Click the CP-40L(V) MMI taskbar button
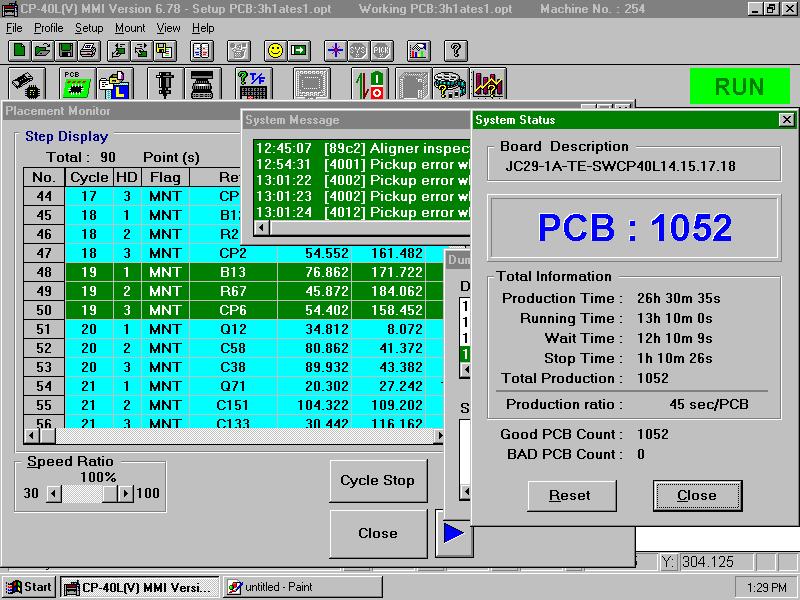800x600 pixels. [x=140, y=587]
